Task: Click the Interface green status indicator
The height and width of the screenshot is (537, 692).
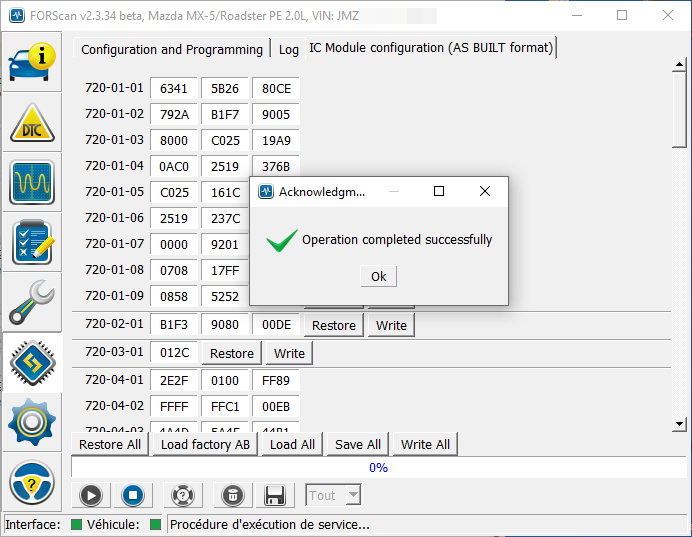Action: point(76,525)
